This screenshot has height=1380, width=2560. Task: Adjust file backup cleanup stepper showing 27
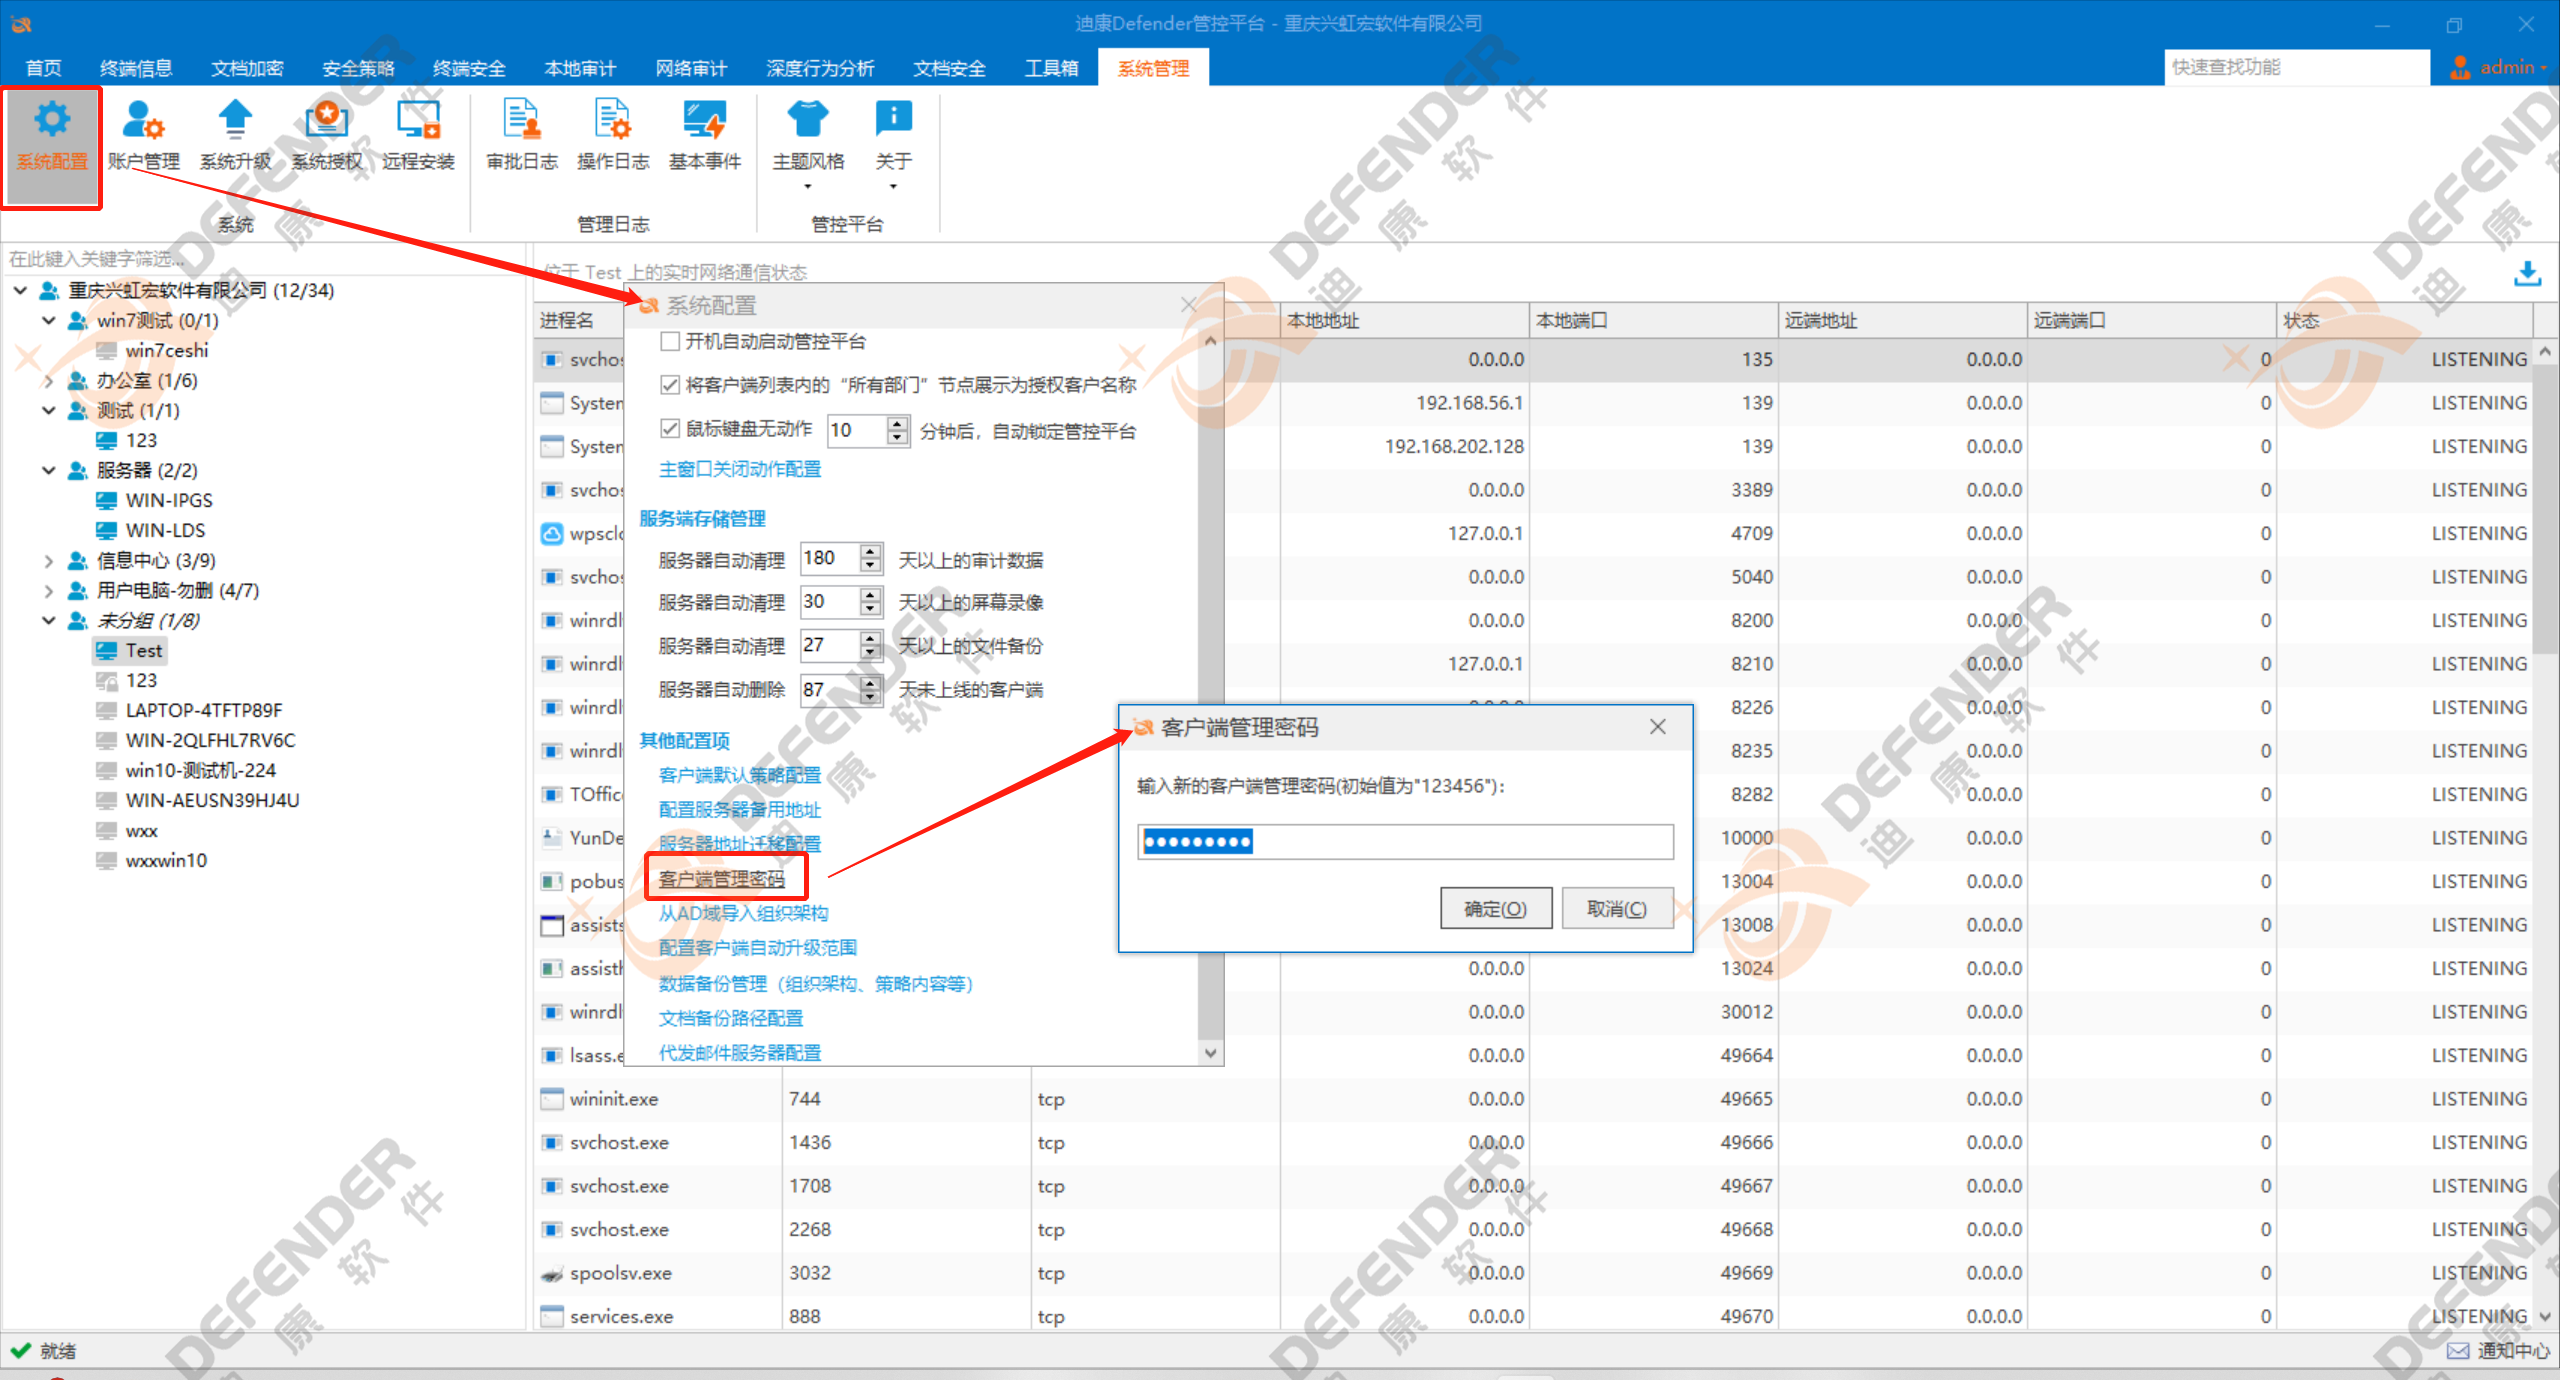870,646
